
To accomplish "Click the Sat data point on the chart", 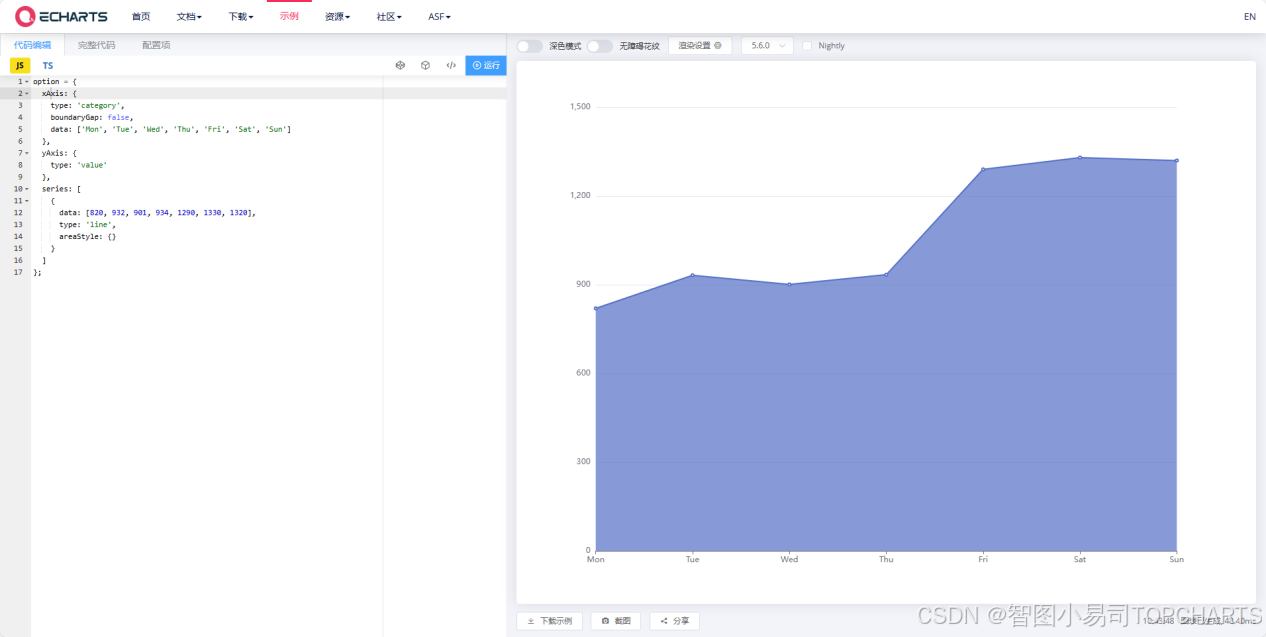I will pos(1080,157).
